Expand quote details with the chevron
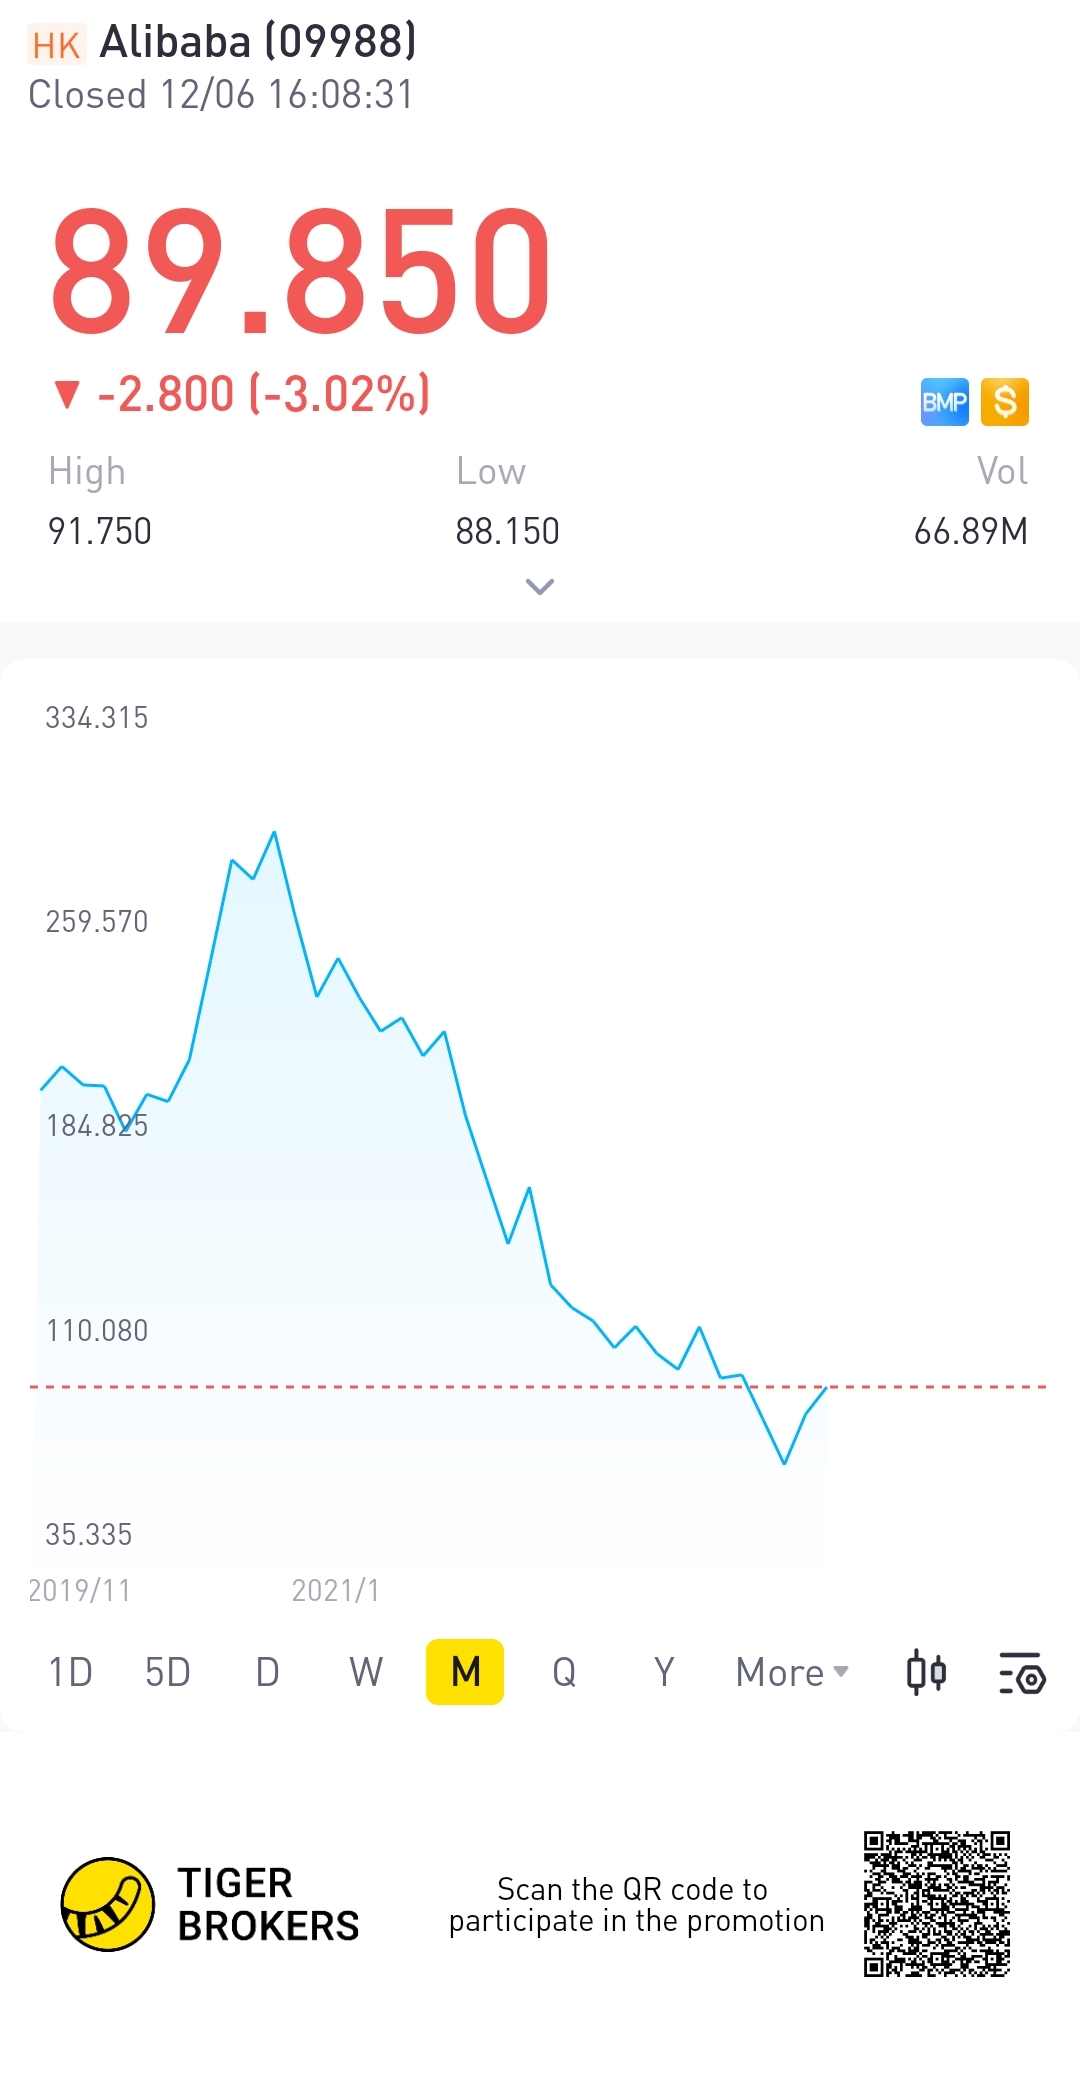1080x2077 pixels. coord(540,587)
